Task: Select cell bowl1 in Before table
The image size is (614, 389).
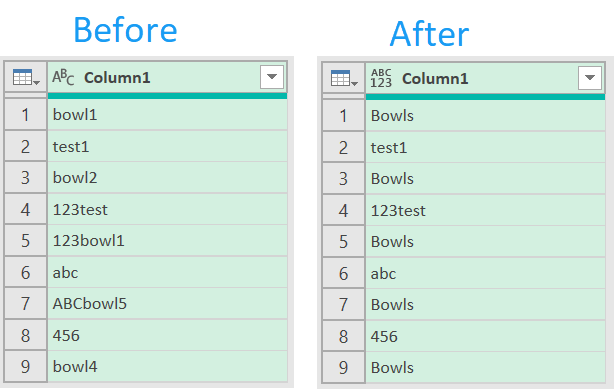Action: 167,115
